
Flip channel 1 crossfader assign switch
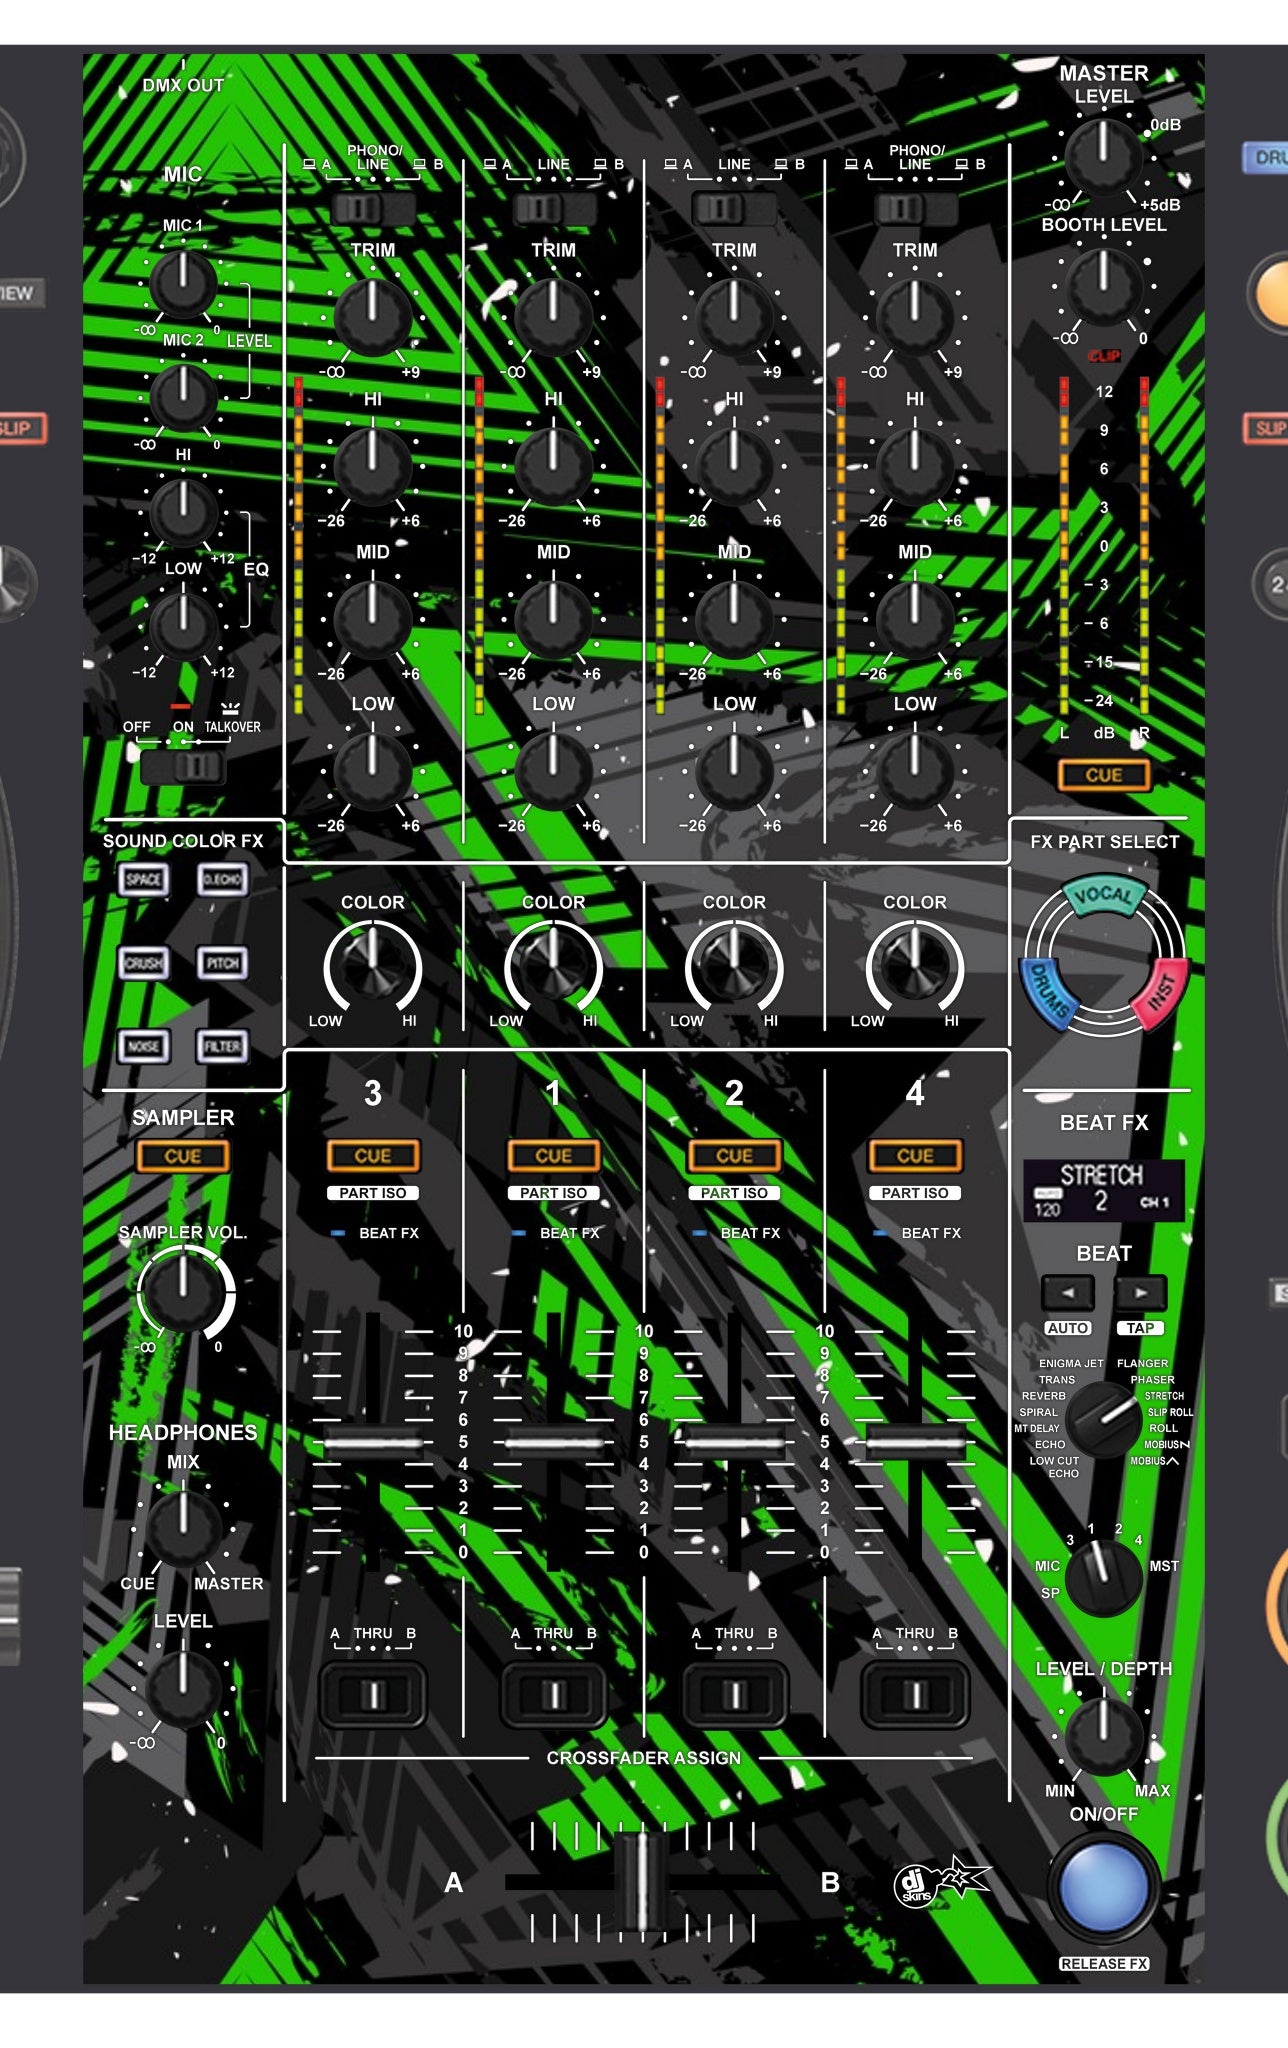pos(553,1694)
